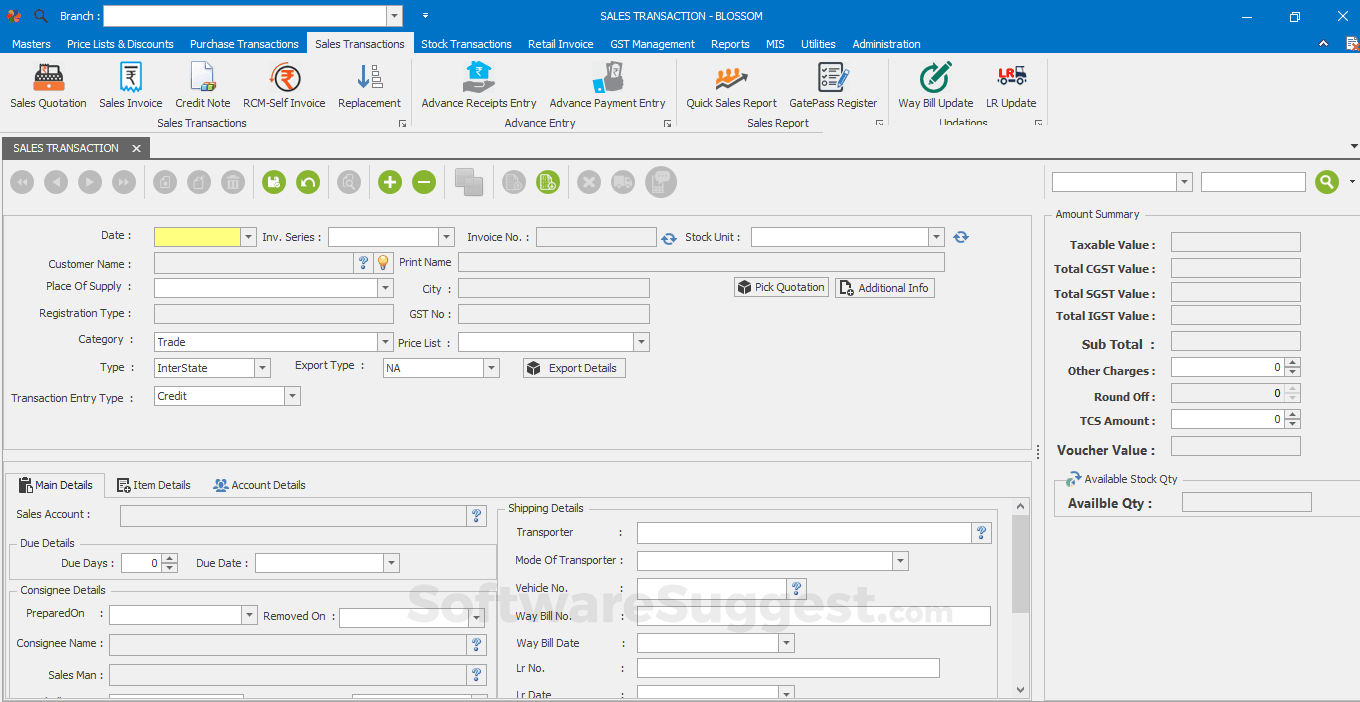Image resolution: width=1360 pixels, height=702 pixels.
Task: Open Advance Receipts Entry
Action: (478, 85)
